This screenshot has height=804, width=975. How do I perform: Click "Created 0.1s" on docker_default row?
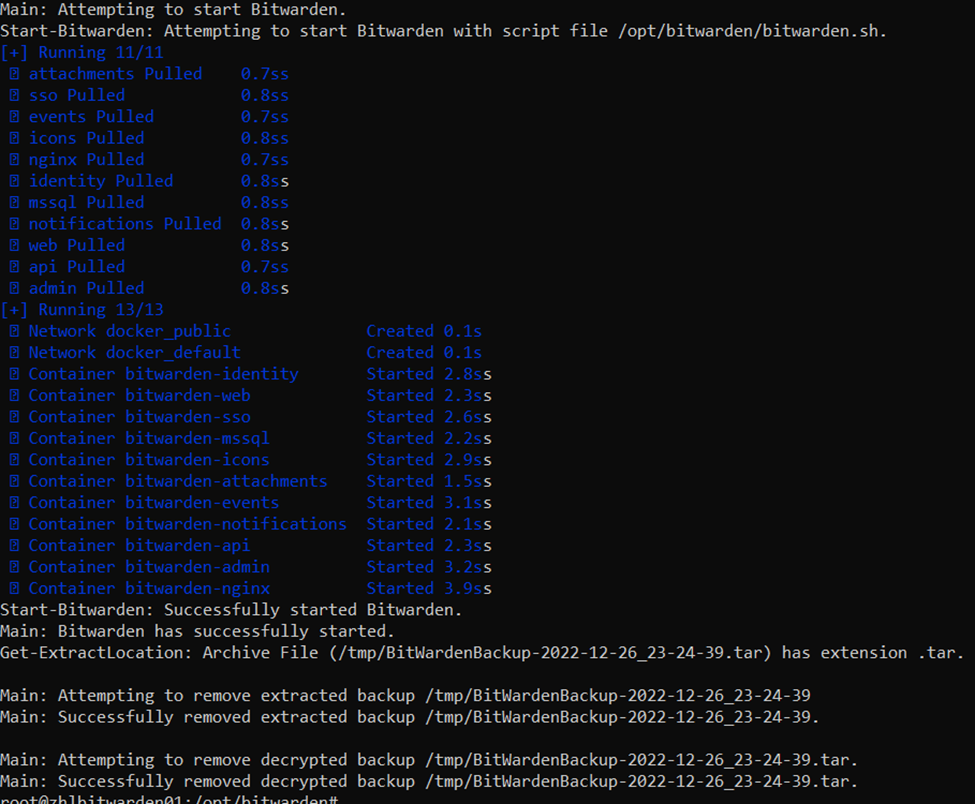coord(424,353)
